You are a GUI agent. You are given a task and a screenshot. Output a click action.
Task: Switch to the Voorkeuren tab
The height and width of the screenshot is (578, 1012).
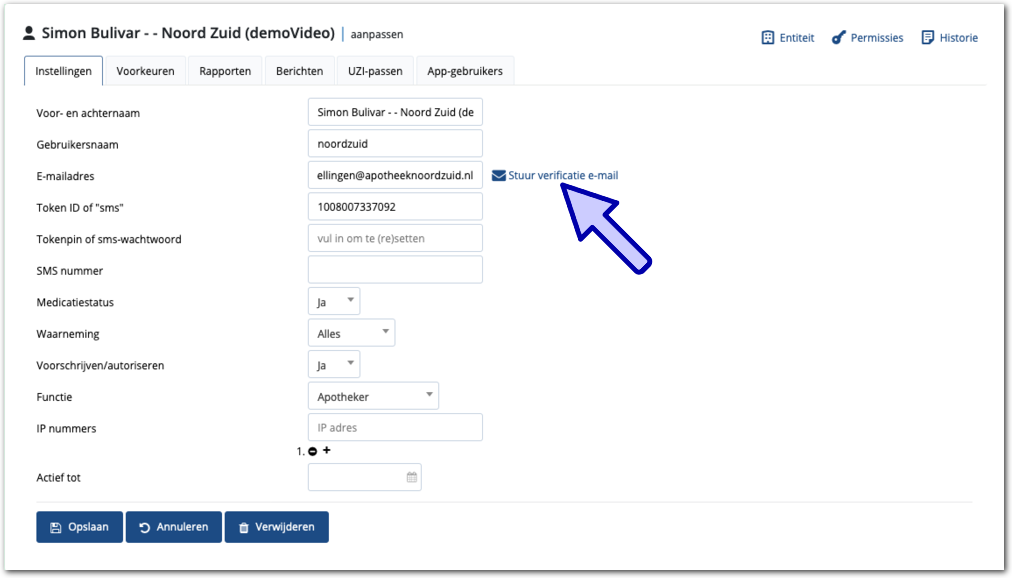coord(145,71)
